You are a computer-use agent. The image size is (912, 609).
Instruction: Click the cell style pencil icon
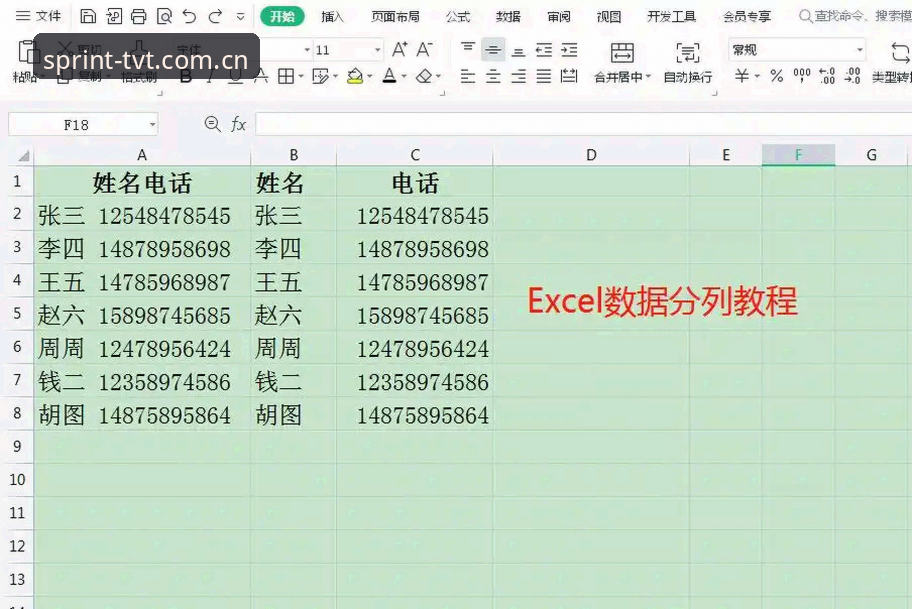pos(320,76)
